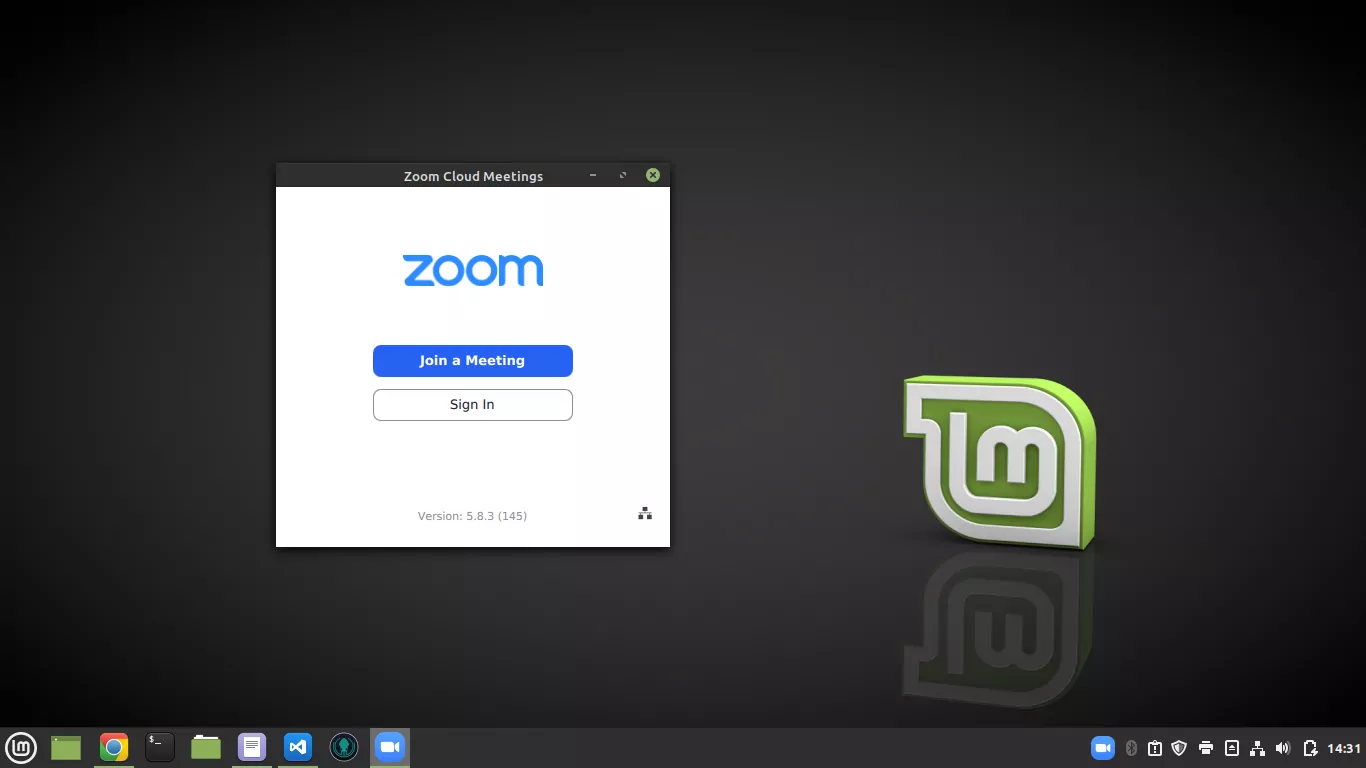Switch to Visual Studio Code in taskbar

click(298, 747)
